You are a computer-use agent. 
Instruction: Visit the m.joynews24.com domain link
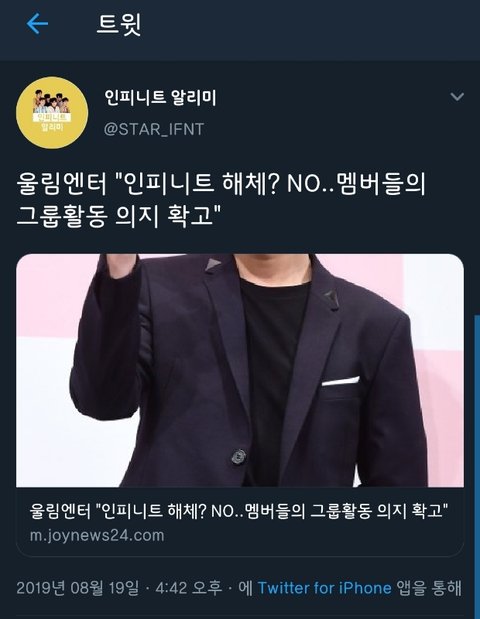pos(97,536)
